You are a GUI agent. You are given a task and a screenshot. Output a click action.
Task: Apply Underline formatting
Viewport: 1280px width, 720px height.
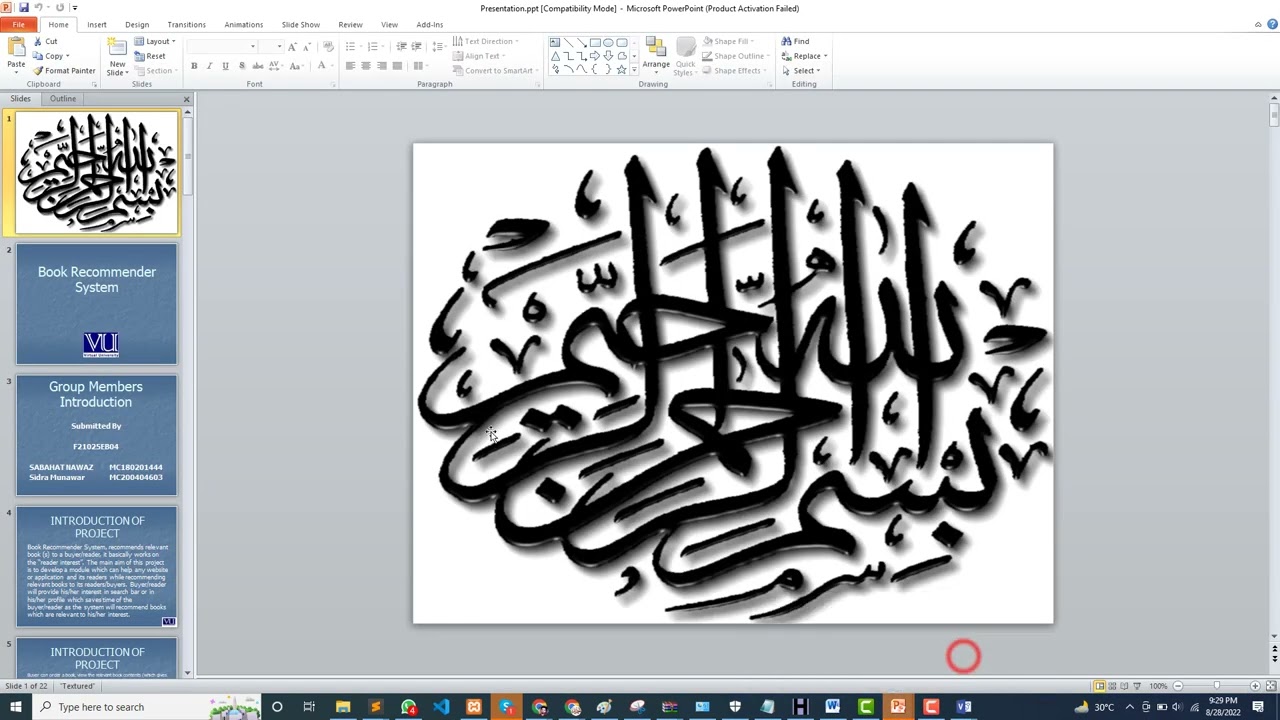(225, 66)
